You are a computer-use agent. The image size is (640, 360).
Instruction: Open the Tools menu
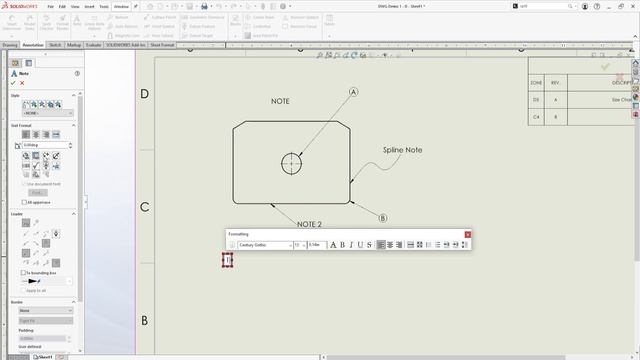pyautogui.click(x=104, y=7)
